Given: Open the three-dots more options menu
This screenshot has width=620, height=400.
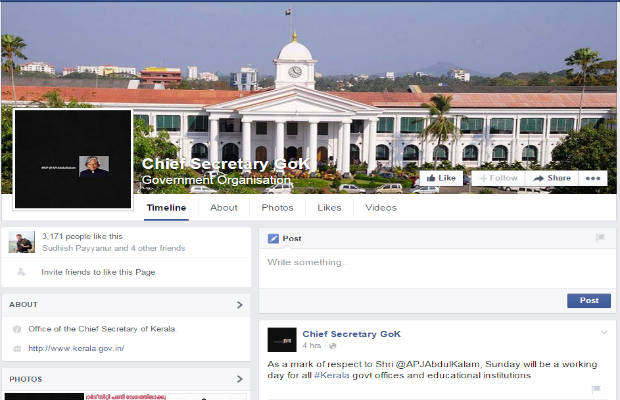Looking at the screenshot, I should [593, 178].
